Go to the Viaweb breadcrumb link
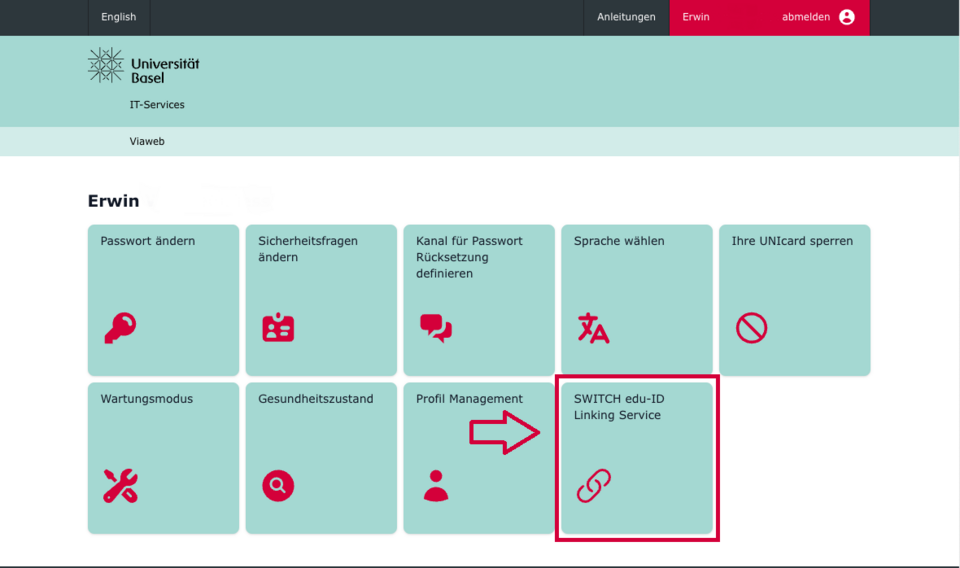960x568 pixels. coord(147,142)
